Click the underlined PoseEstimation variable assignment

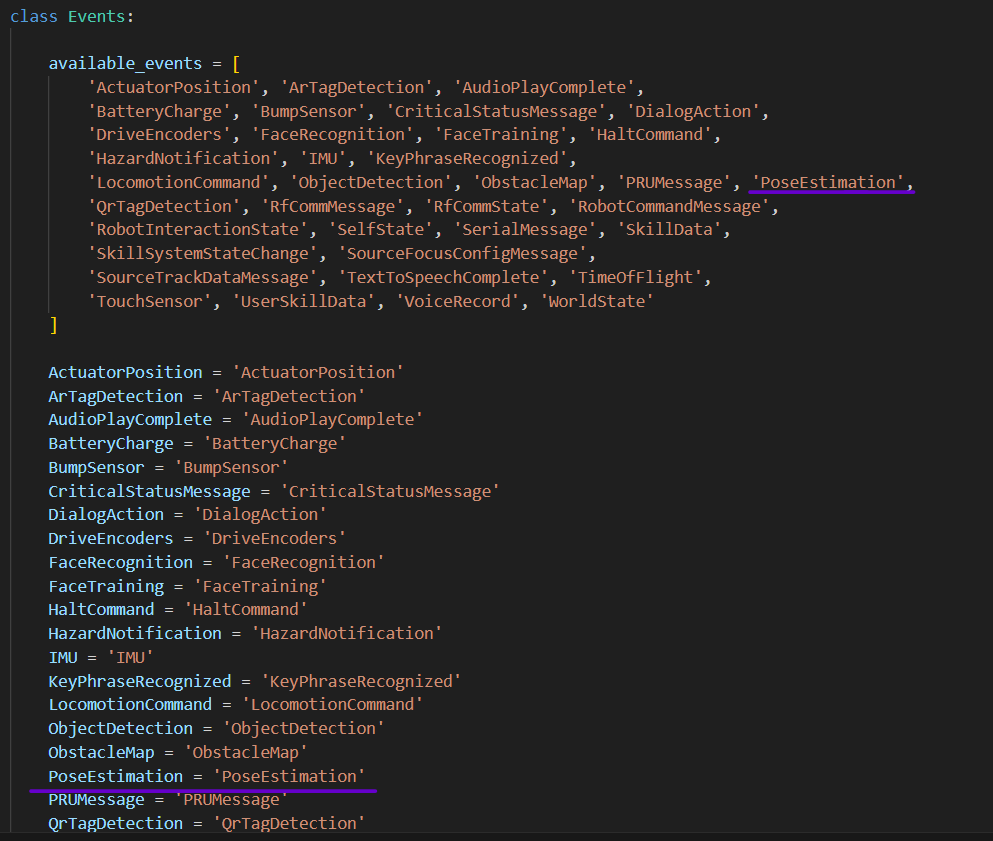115,776
